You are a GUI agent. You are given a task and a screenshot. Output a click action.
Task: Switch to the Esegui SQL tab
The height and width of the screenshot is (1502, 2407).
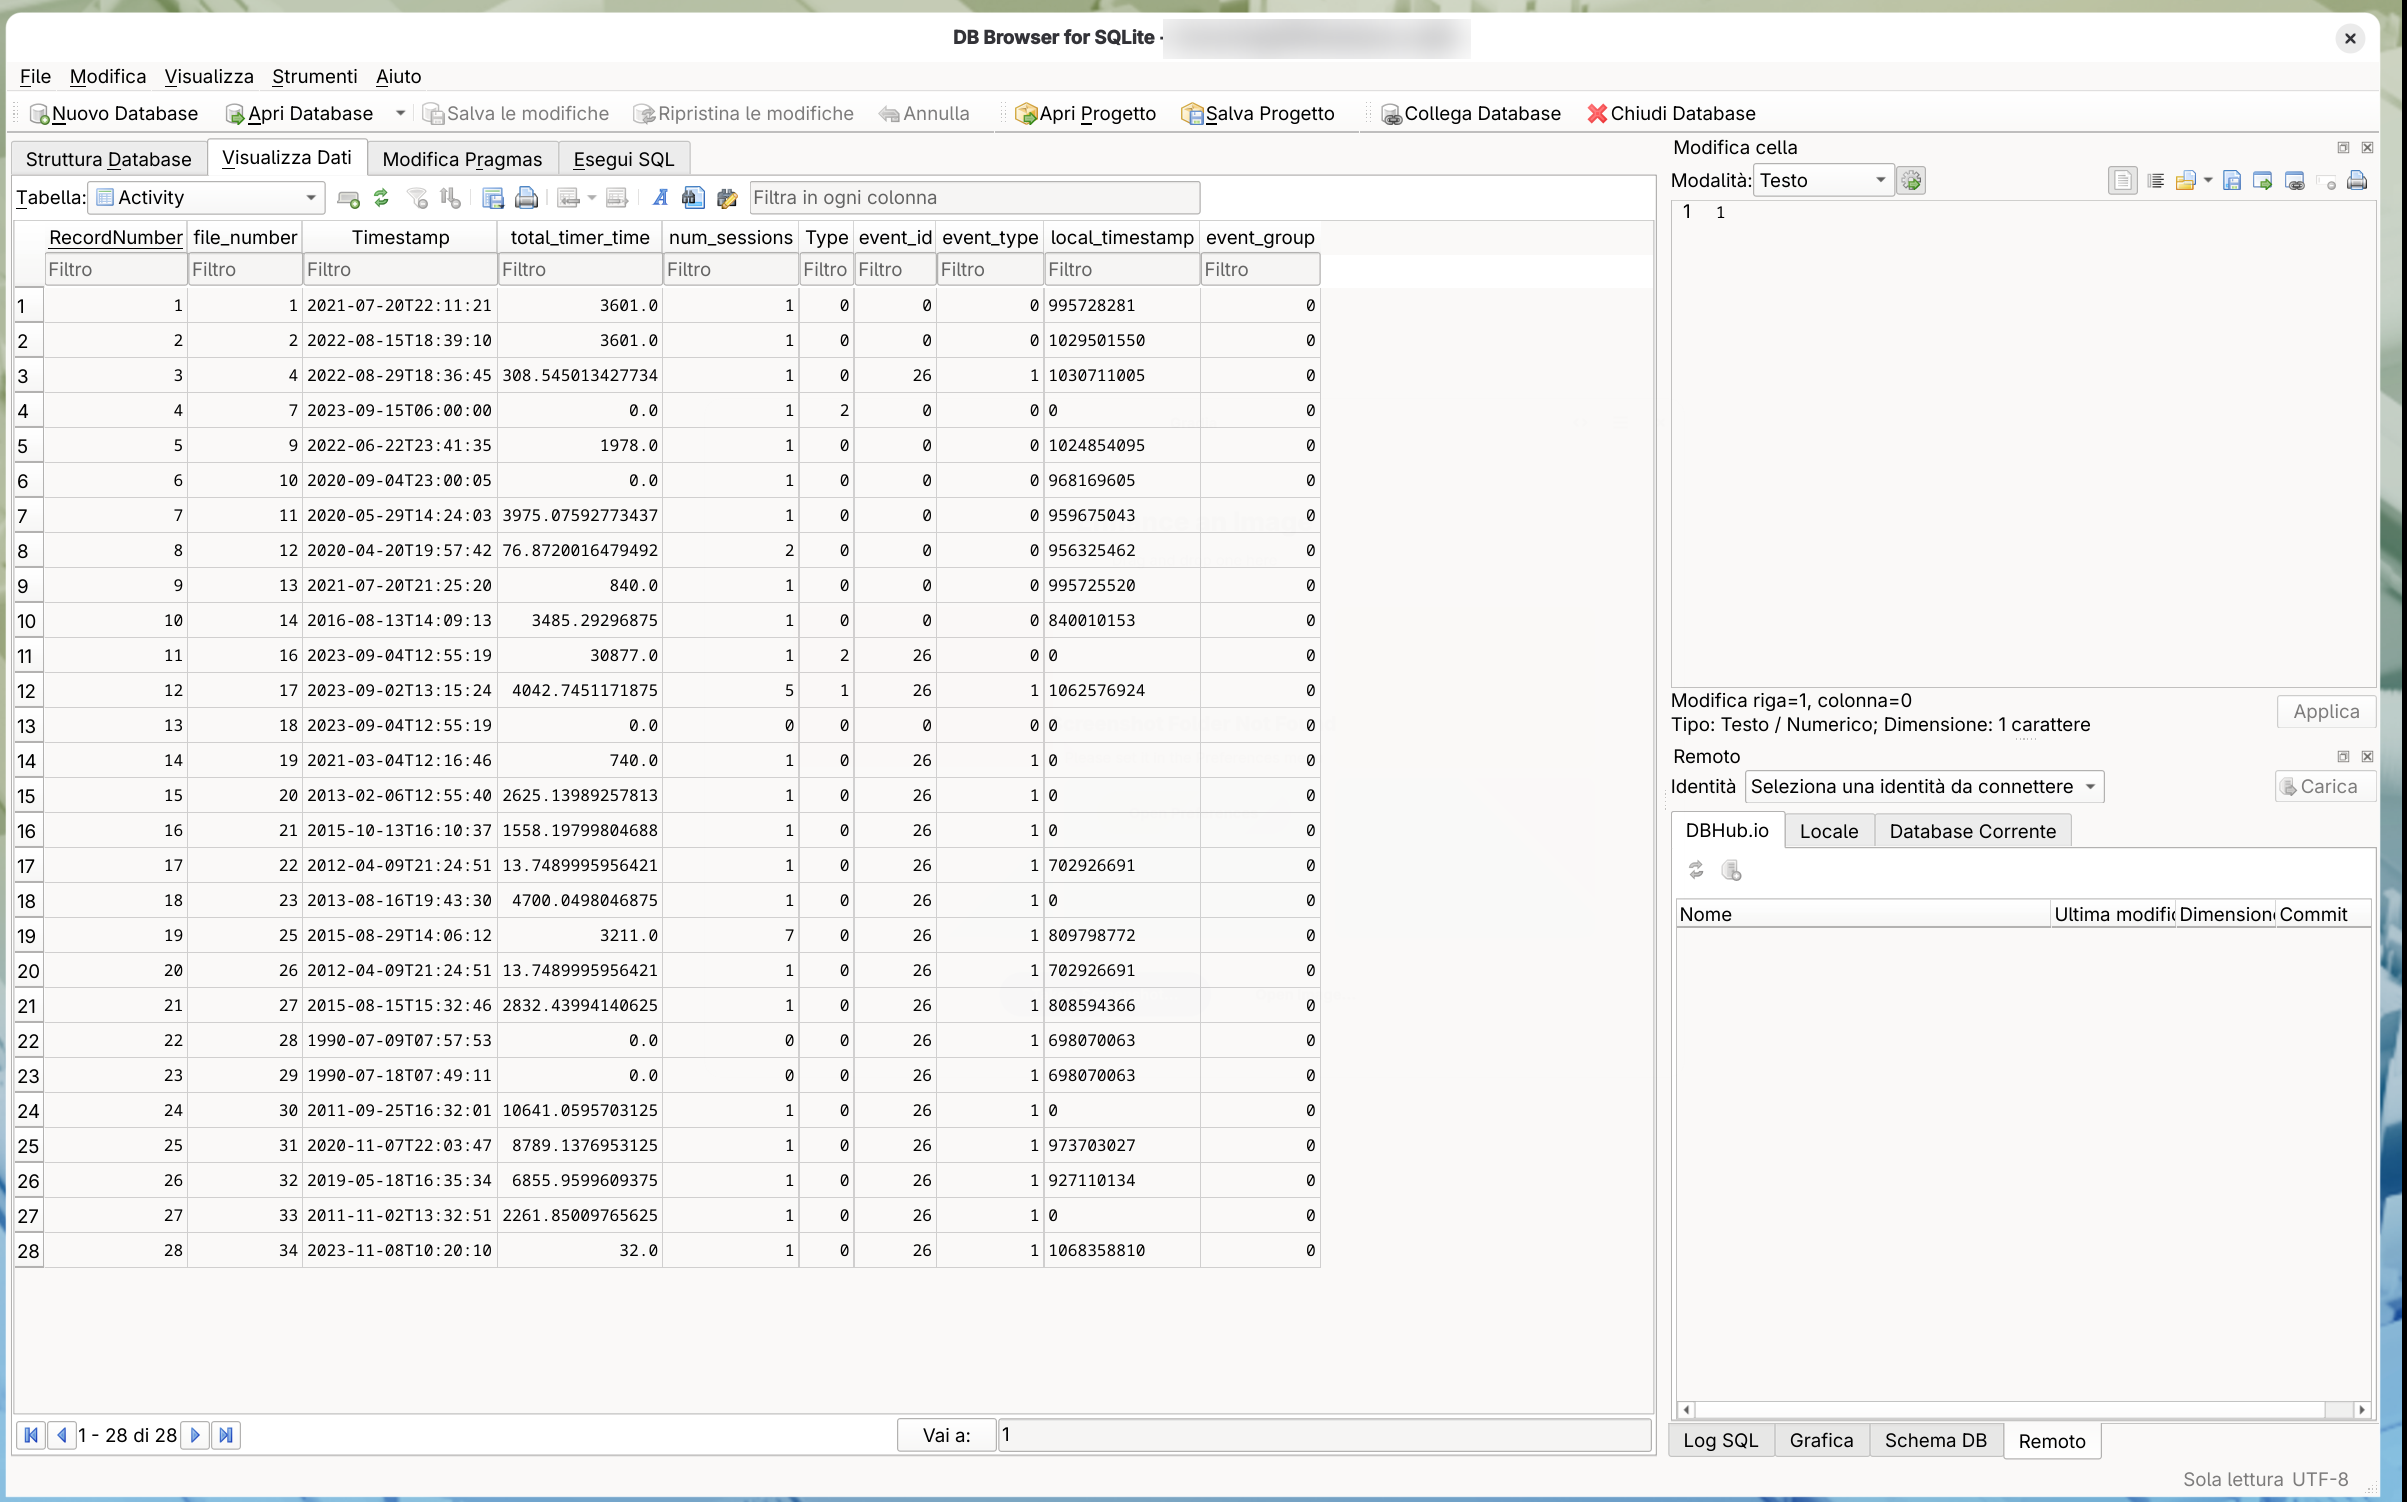coord(624,159)
